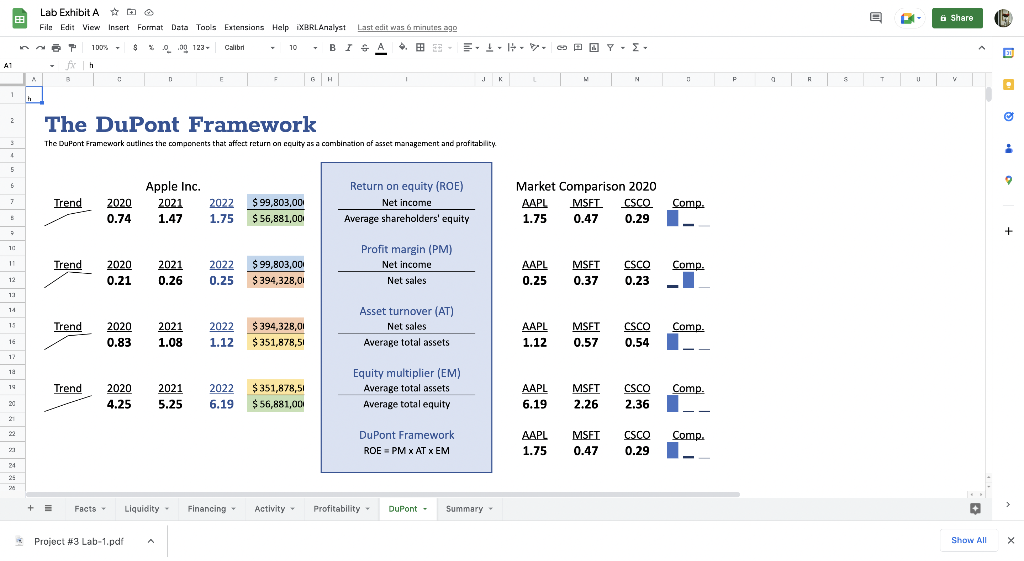This screenshot has width=1024, height=561.
Task: Open more number formats 123 dropdown
Action: click(201, 48)
